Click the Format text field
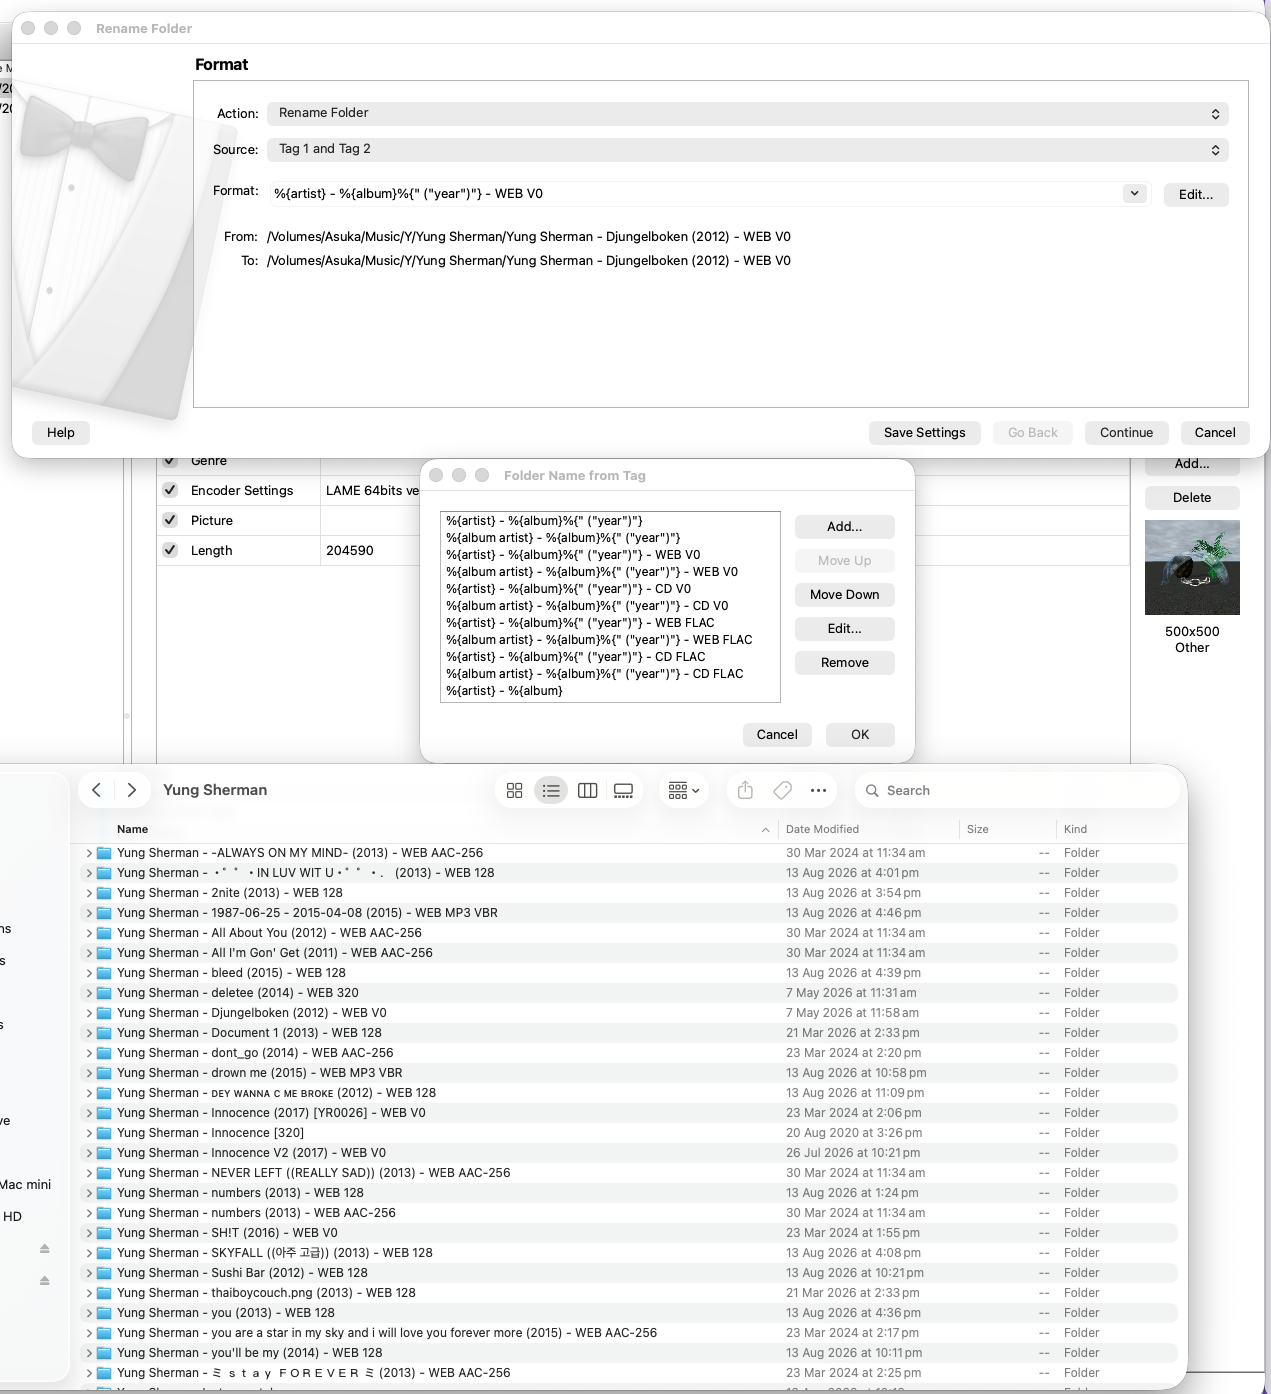Image resolution: width=1271 pixels, height=1394 pixels. 696,193
